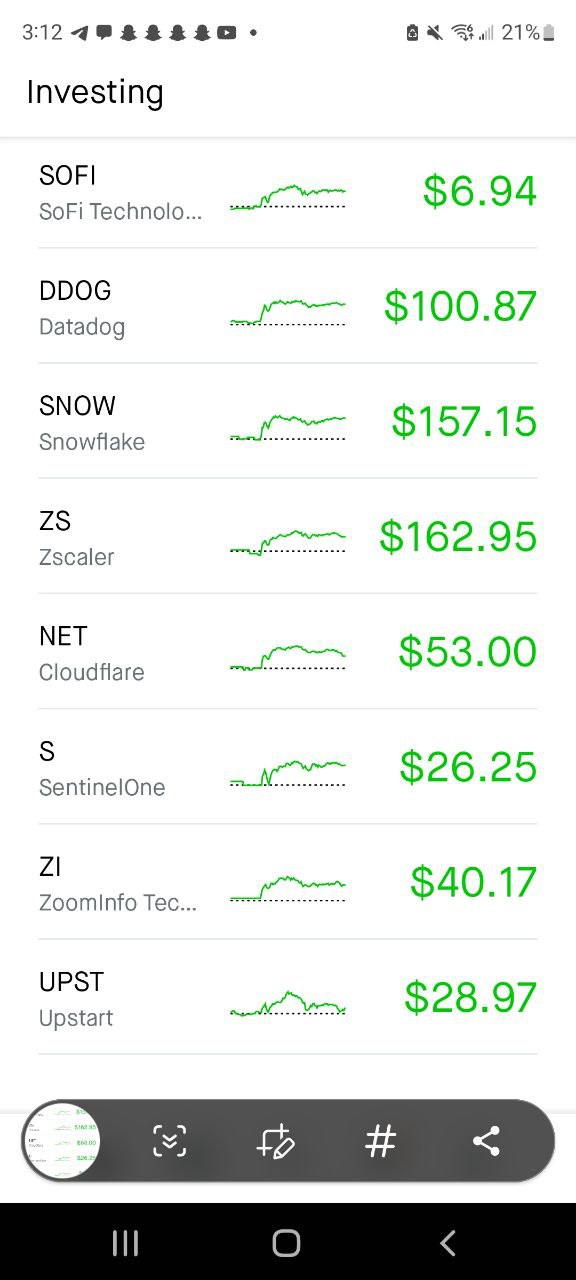Viewport: 576px width, 1280px height.
Task: Toggle the SNOW price $157.15 display
Action: click(464, 421)
